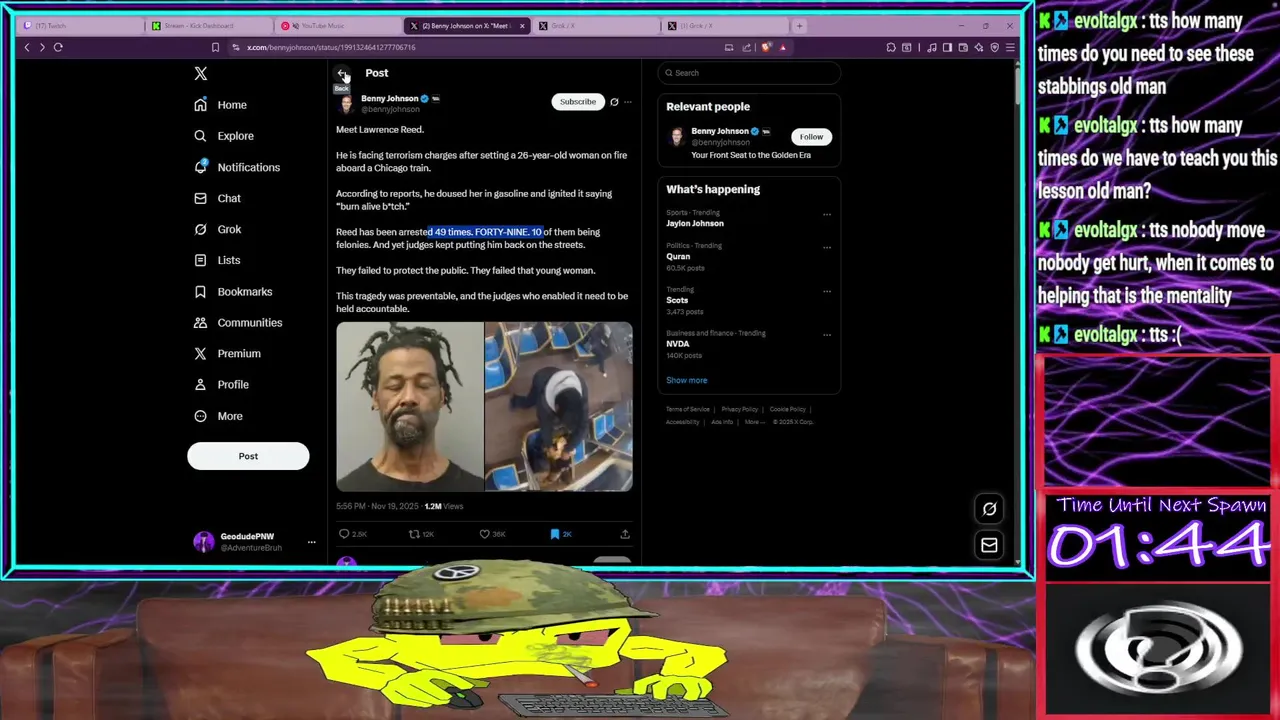Click the bookmark icon left of the URL
Image resolution: width=1280 pixels, height=720 pixels.
215,47
